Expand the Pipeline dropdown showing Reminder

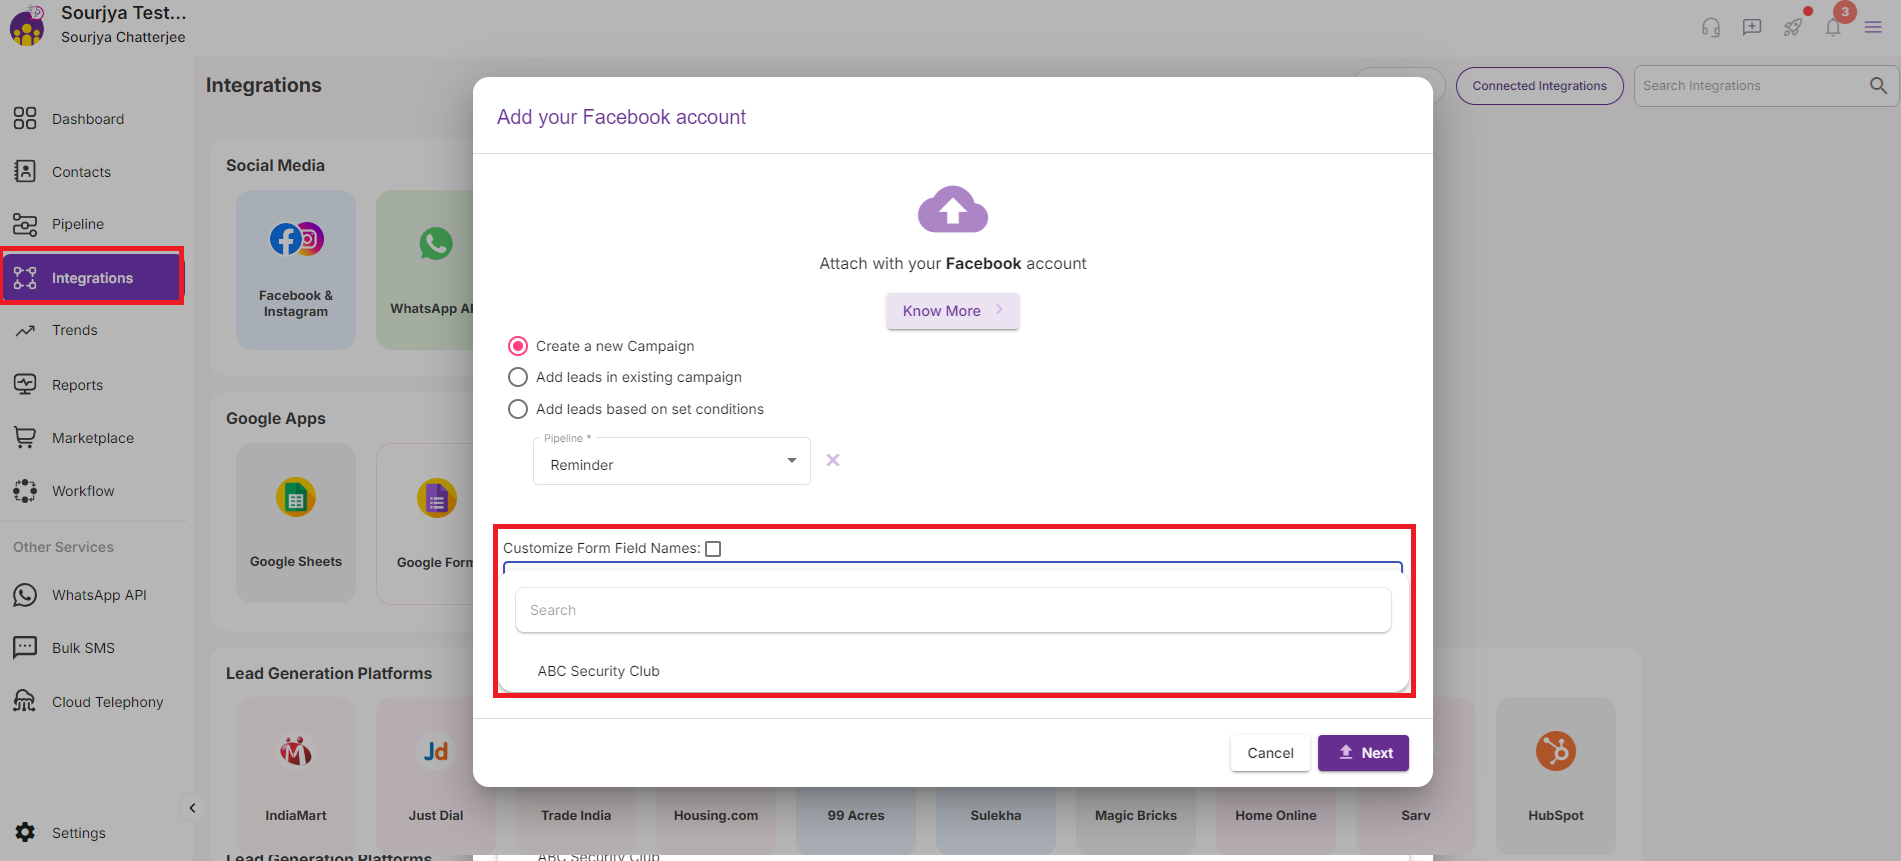[671, 464]
